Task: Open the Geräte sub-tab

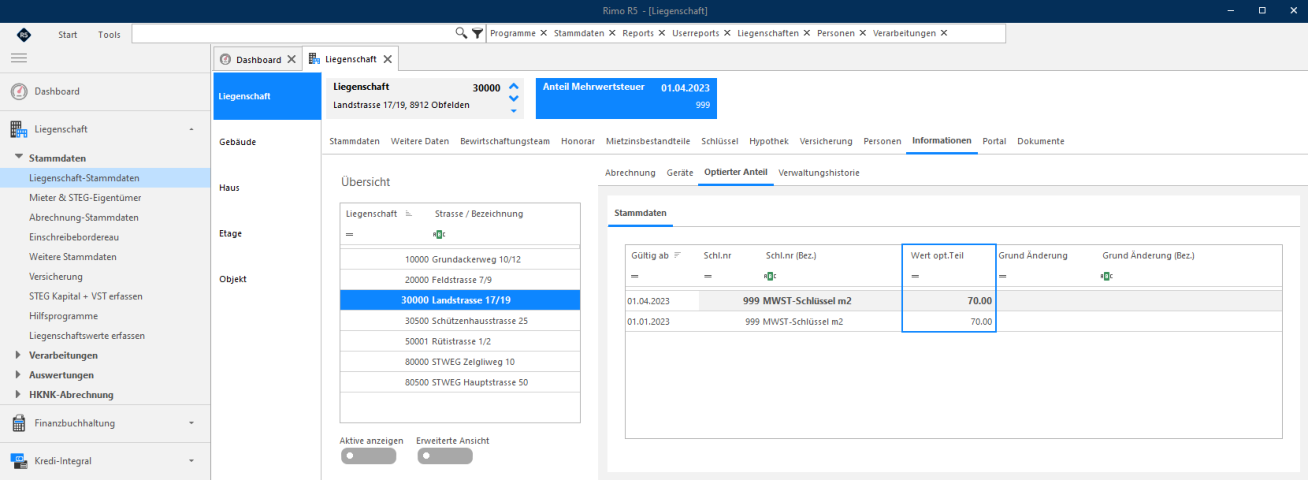Action: point(680,172)
